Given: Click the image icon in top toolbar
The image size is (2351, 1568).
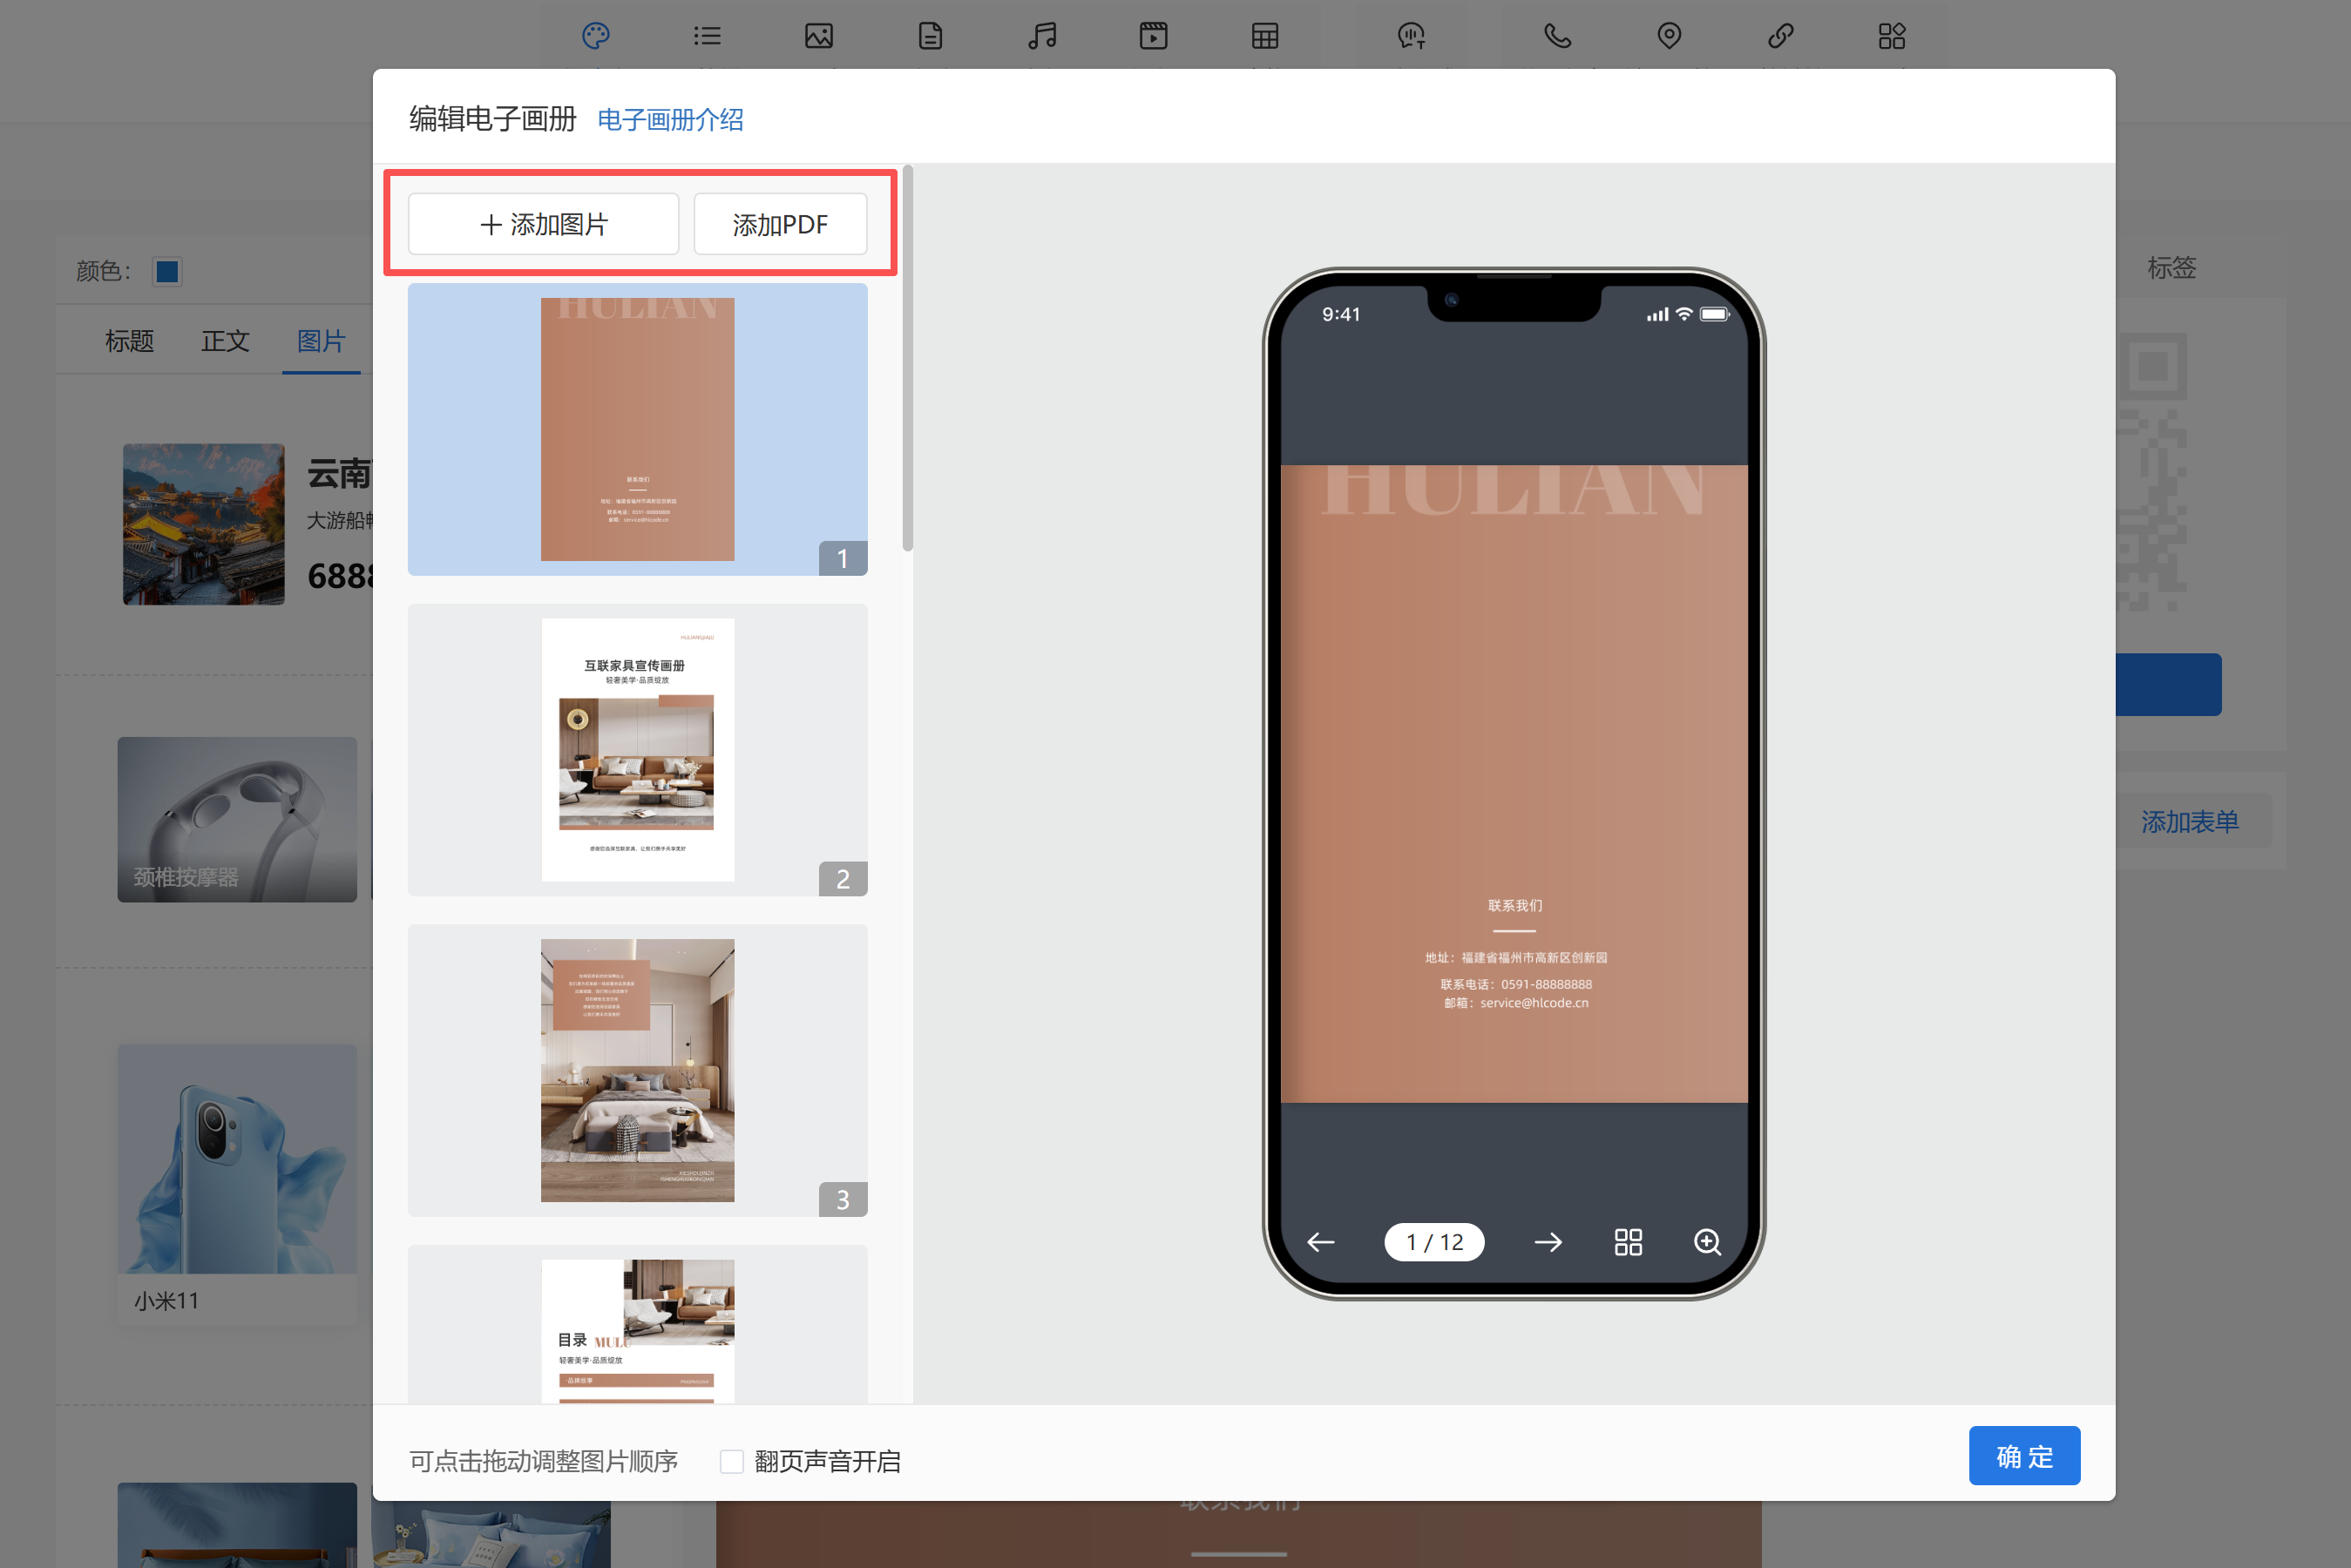Looking at the screenshot, I should [818, 36].
